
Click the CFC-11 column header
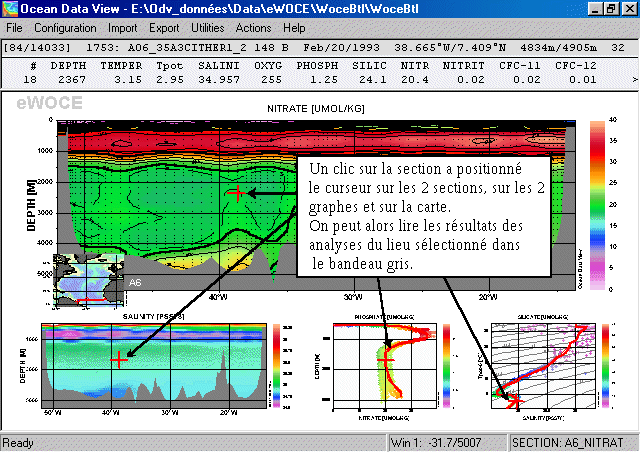coord(520,66)
